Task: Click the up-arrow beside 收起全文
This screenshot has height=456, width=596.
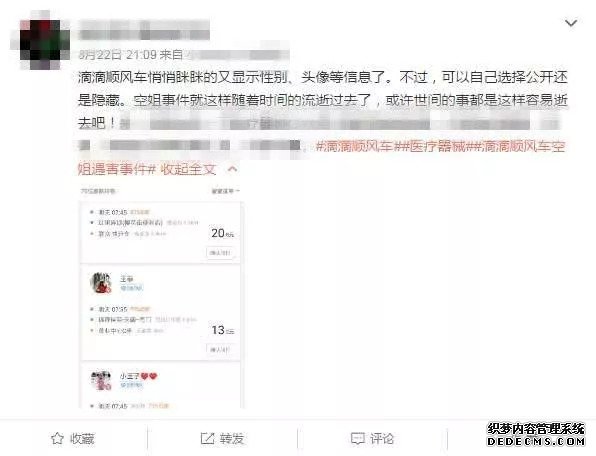Action: coord(232,169)
